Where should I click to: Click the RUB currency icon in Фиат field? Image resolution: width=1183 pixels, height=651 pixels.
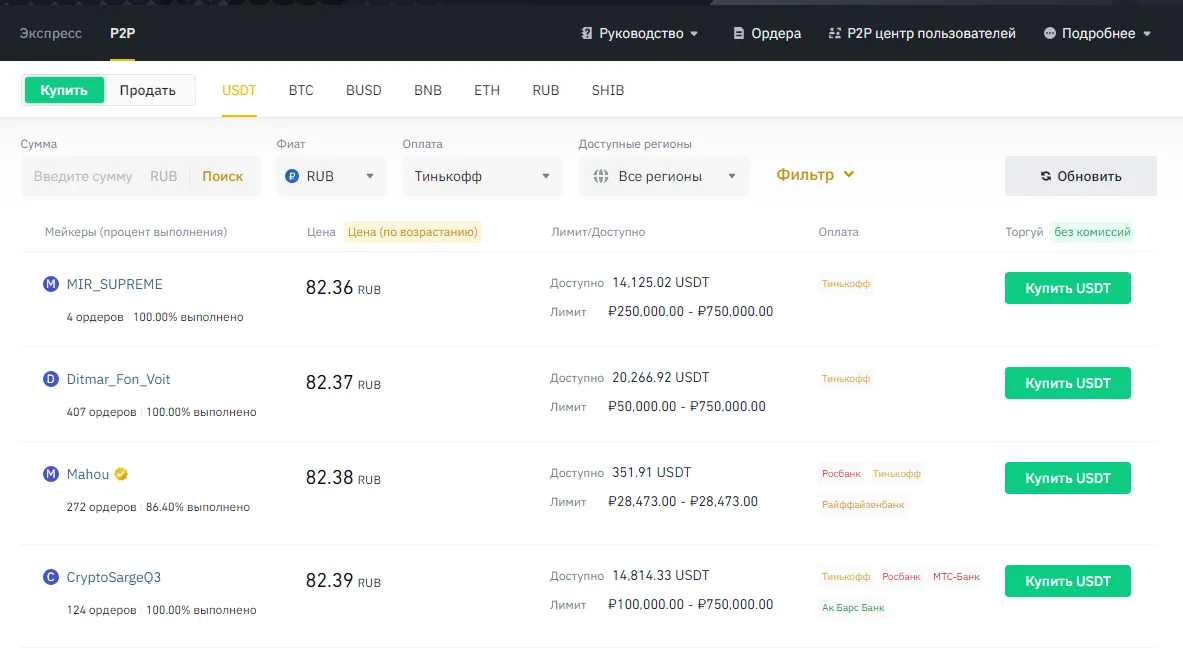coord(291,176)
